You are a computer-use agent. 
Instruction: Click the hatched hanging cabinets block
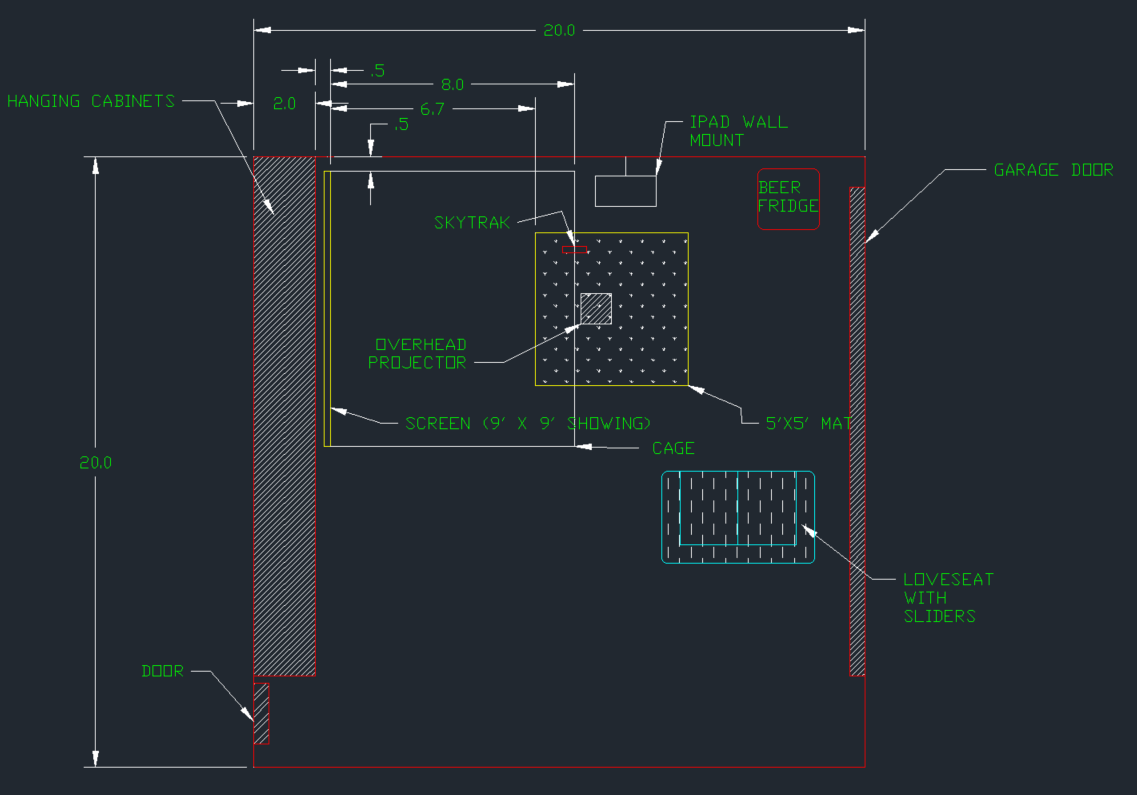pos(284,416)
